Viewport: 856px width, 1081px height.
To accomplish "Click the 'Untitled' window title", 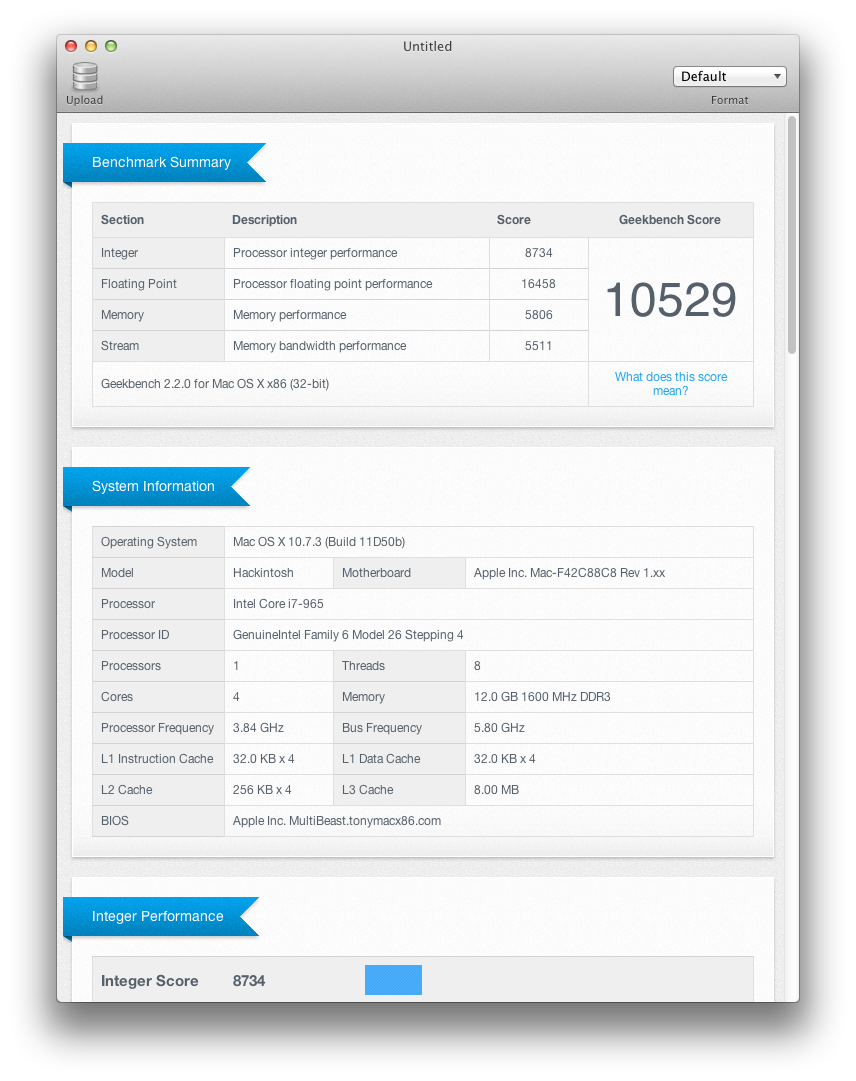I will [427, 46].
